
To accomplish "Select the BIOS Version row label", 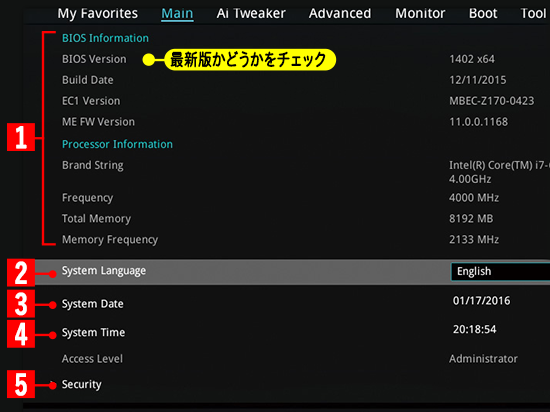I will point(94,59).
